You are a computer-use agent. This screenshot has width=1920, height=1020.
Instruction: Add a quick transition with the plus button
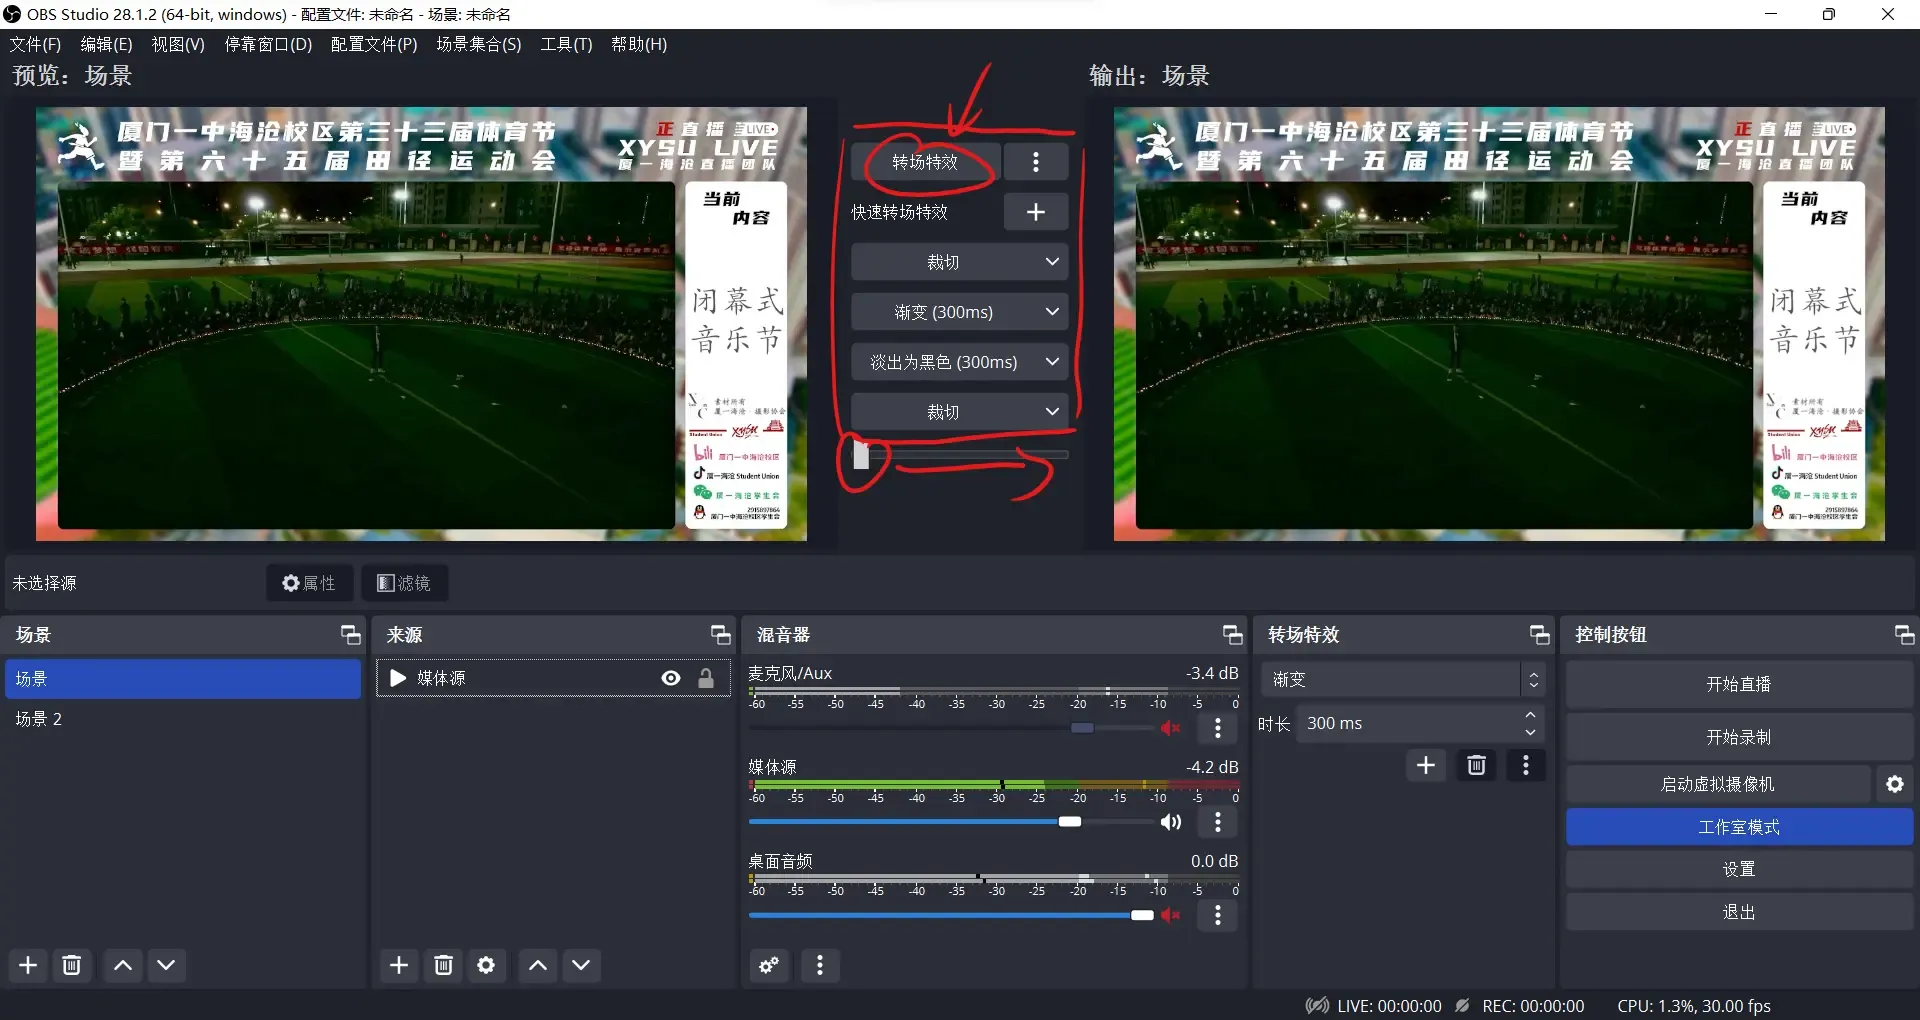click(1036, 212)
